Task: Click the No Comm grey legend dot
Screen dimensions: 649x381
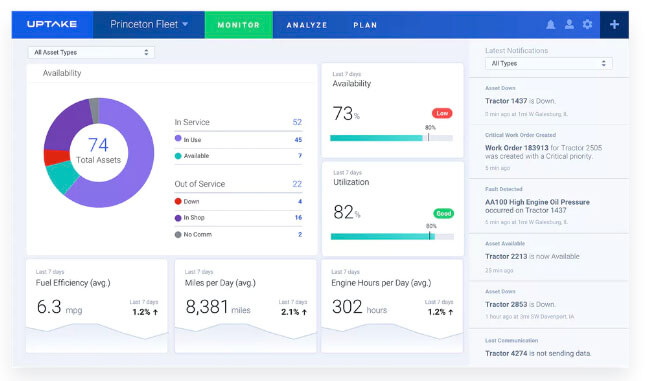Action: pos(178,235)
